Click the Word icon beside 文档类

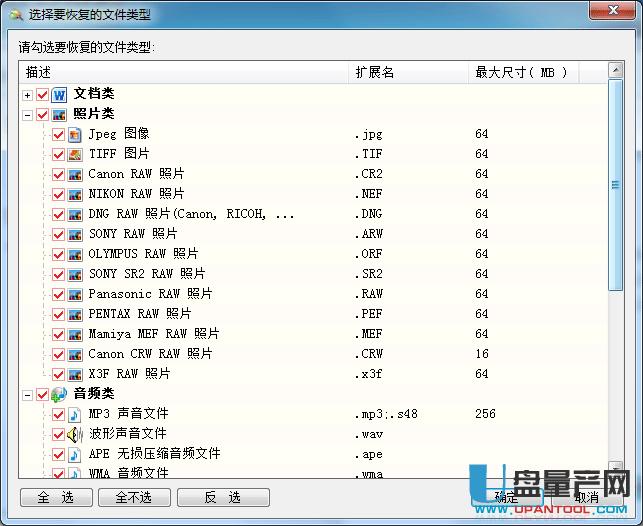pos(59,94)
